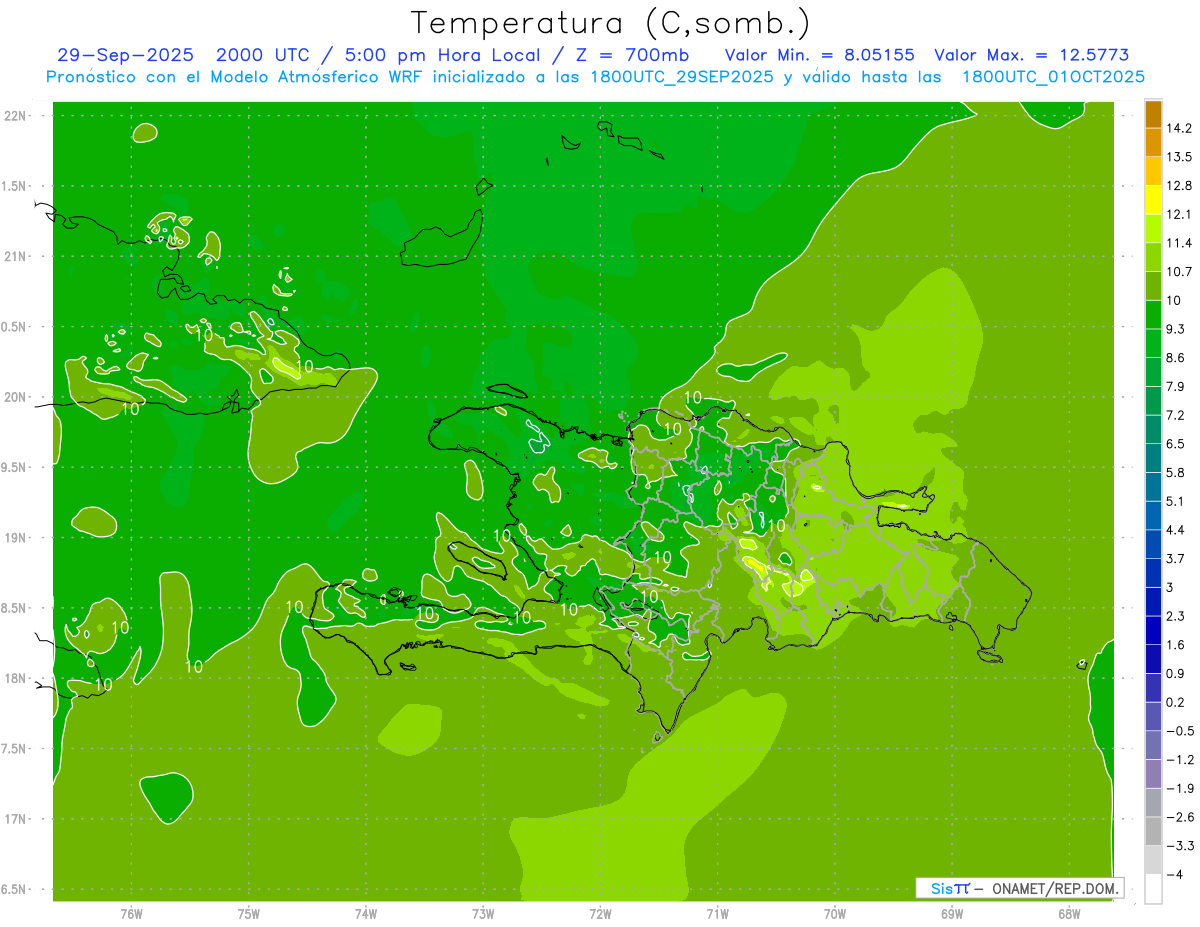
Task: Click 'Valor Max. = 12.5773' text
Action: [1032, 55]
